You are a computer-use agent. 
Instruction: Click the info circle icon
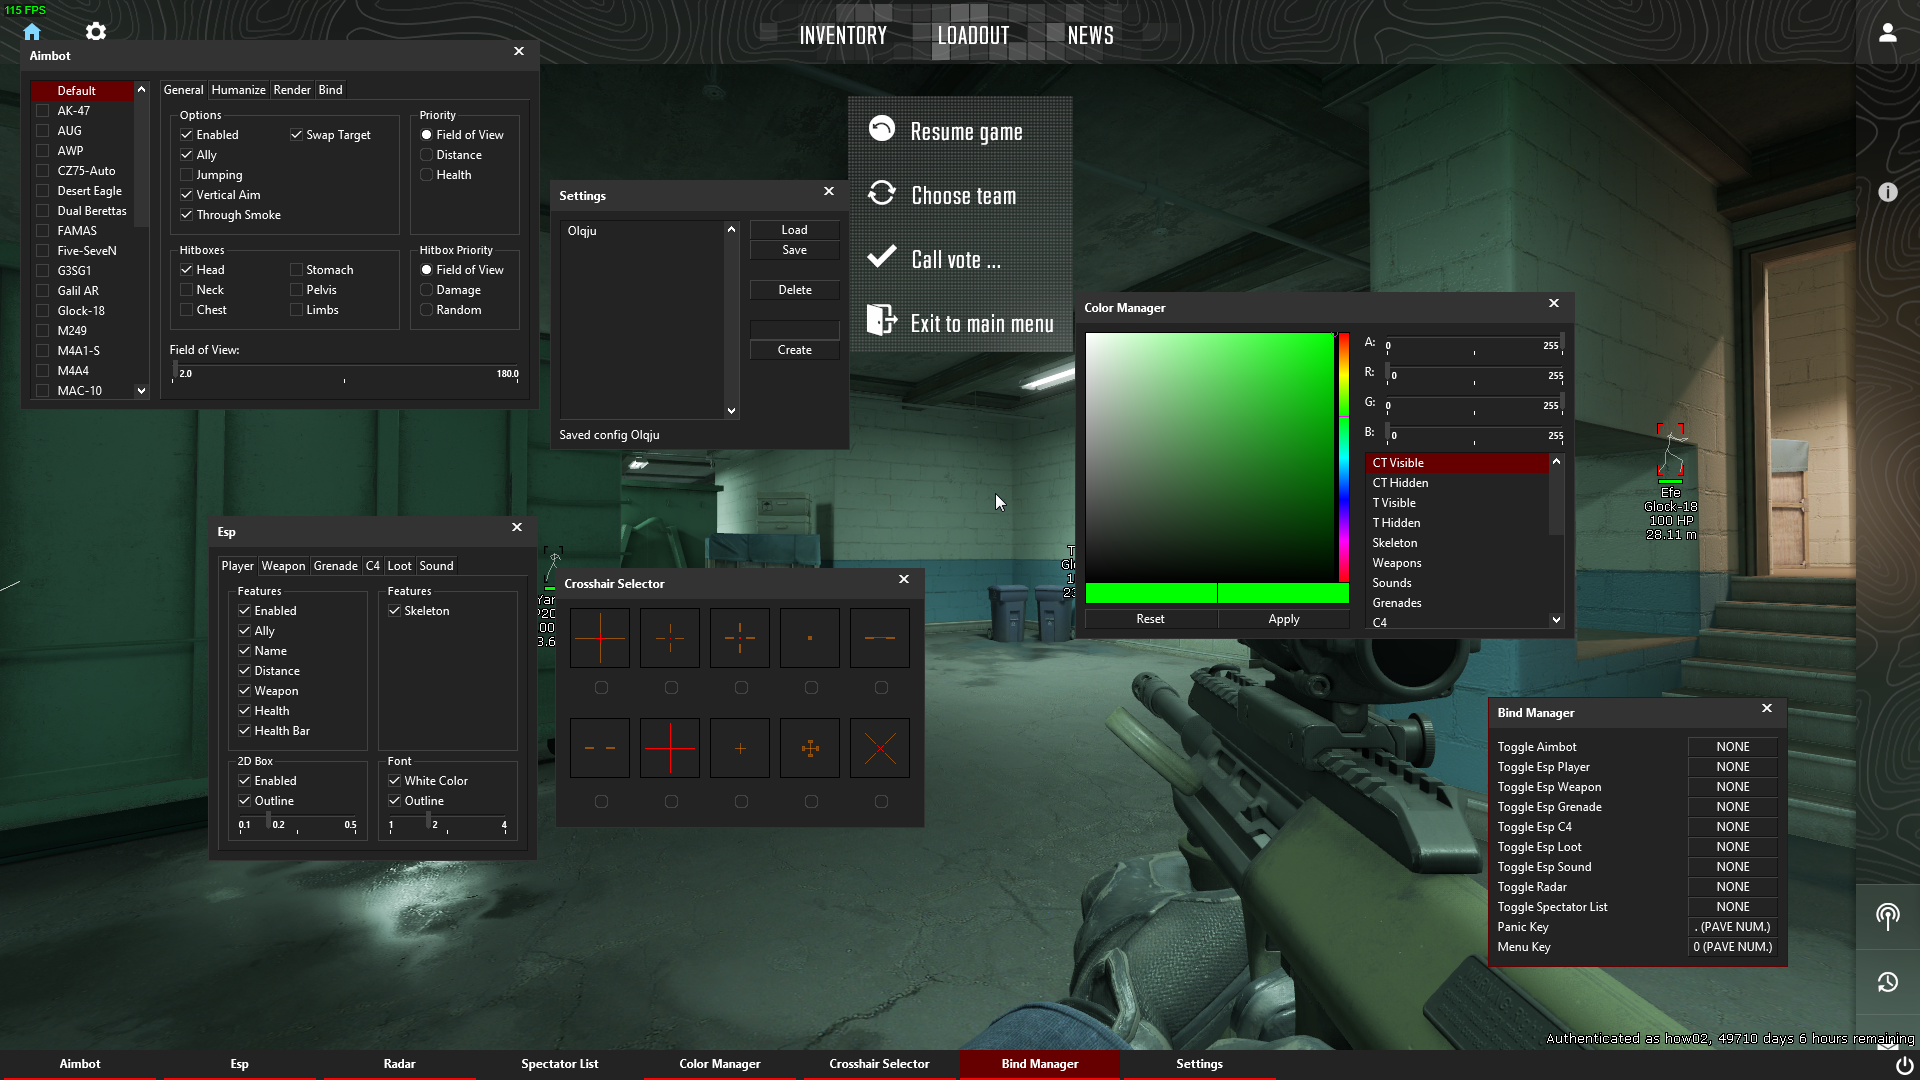pos(1887,192)
